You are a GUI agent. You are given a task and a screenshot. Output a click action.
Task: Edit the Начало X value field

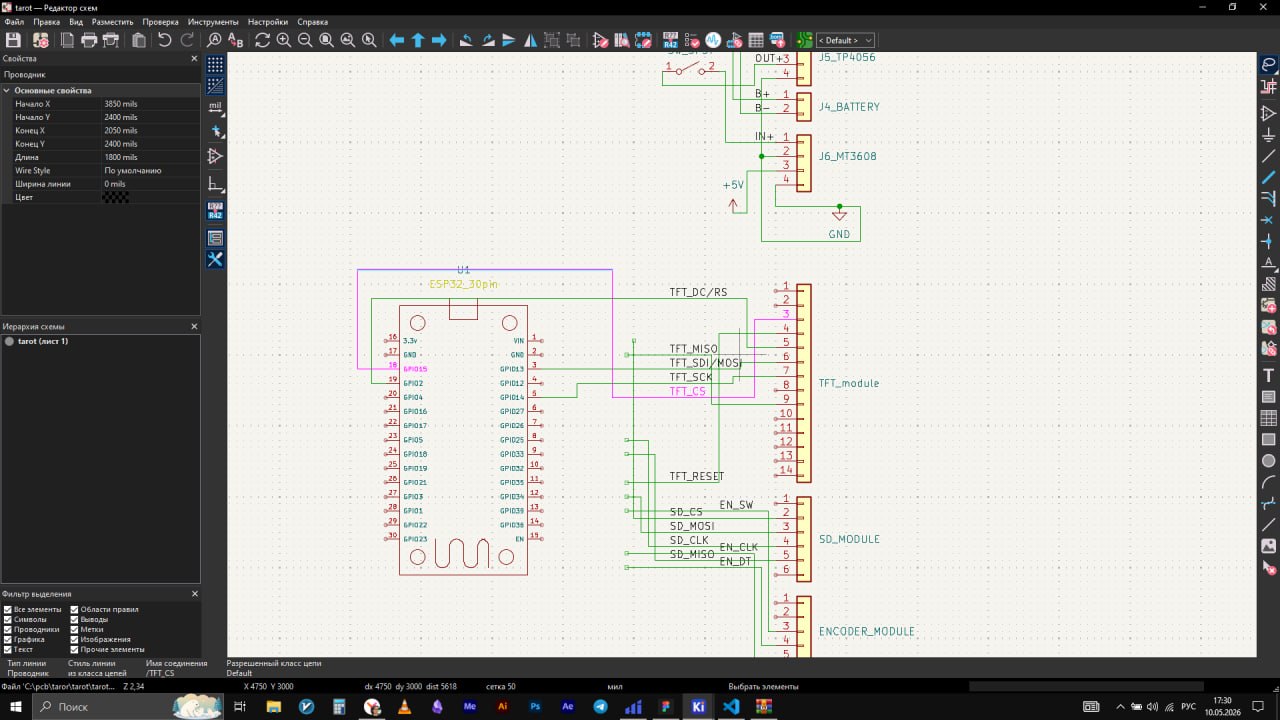click(150, 104)
